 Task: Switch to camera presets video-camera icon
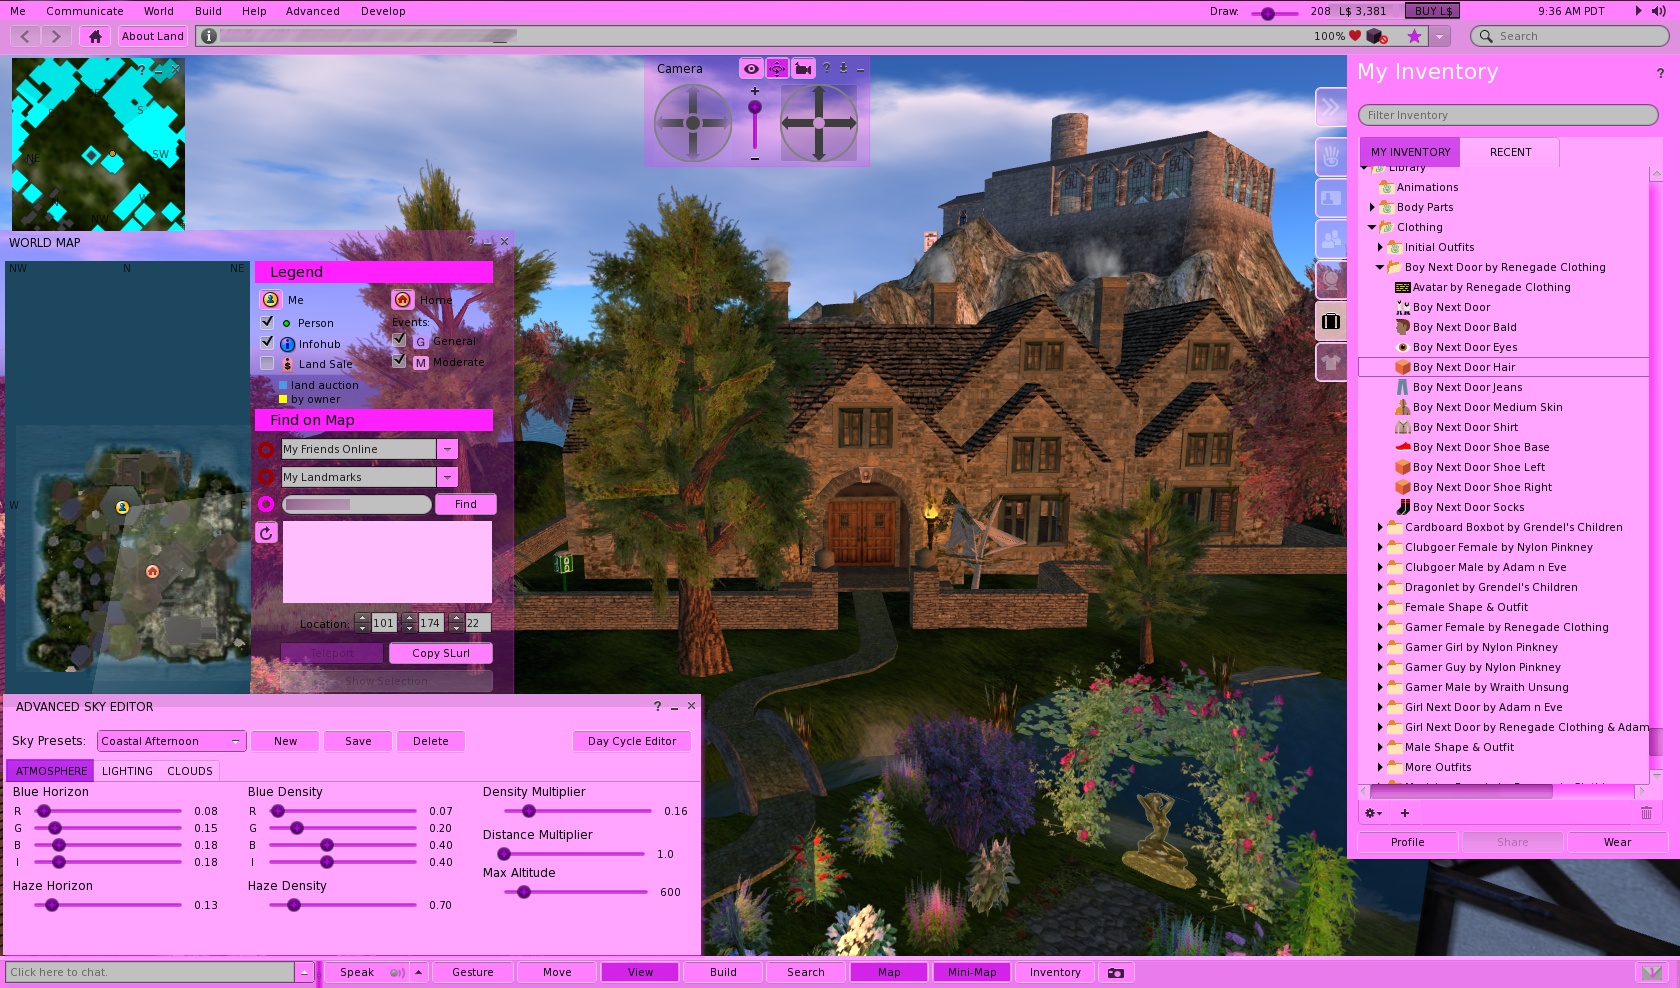(x=803, y=69)
